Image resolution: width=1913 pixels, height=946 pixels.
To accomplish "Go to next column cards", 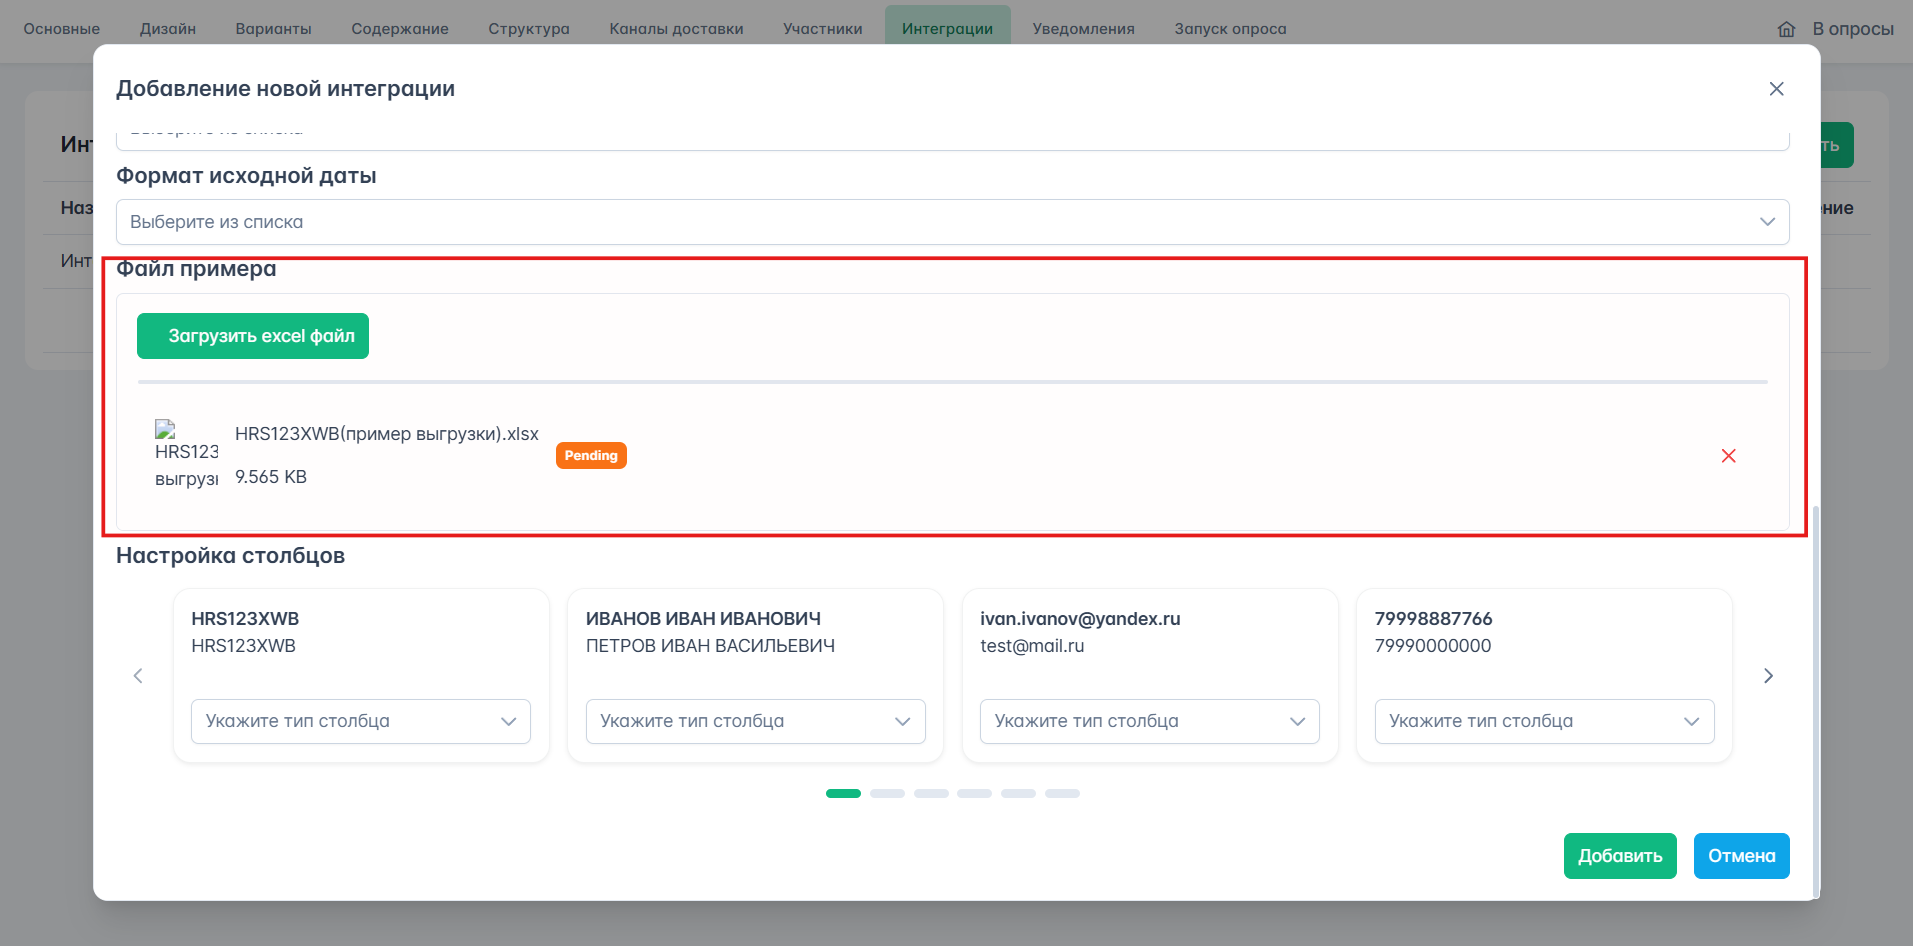I will 1768,676.
